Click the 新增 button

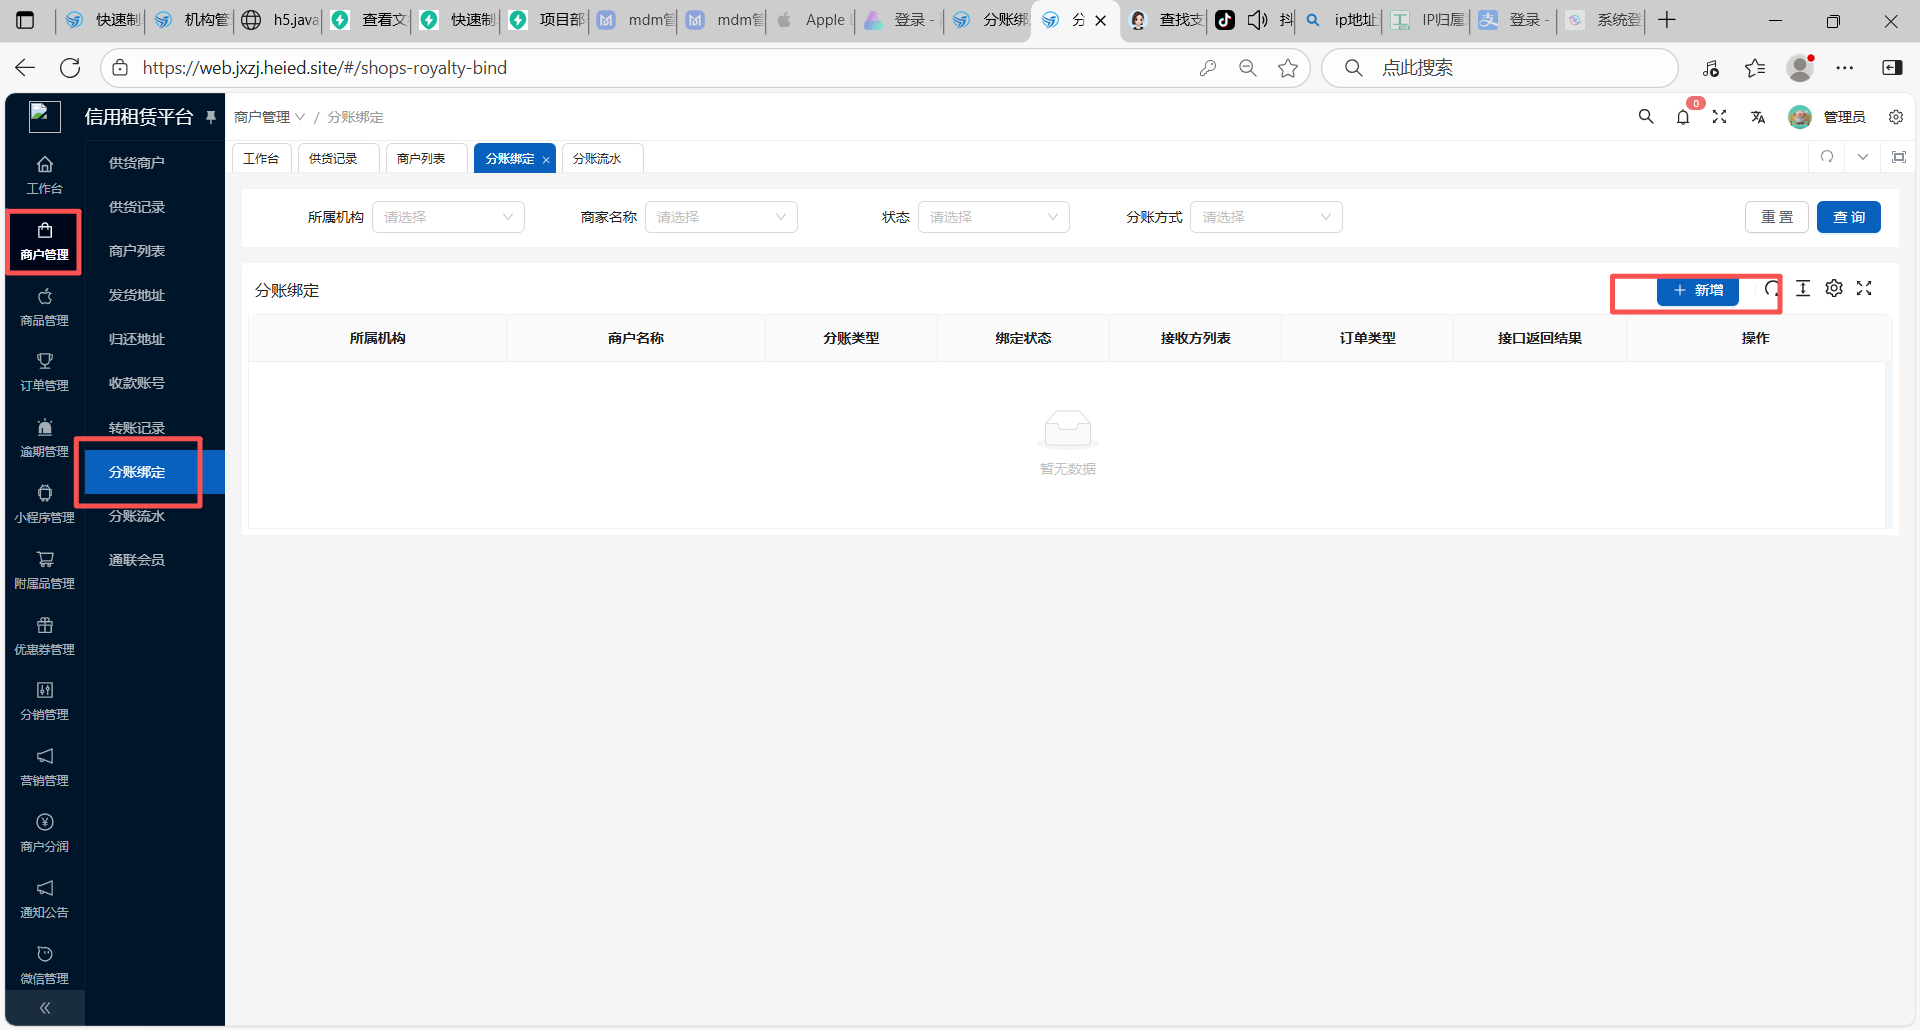(x=1698, y=290)
